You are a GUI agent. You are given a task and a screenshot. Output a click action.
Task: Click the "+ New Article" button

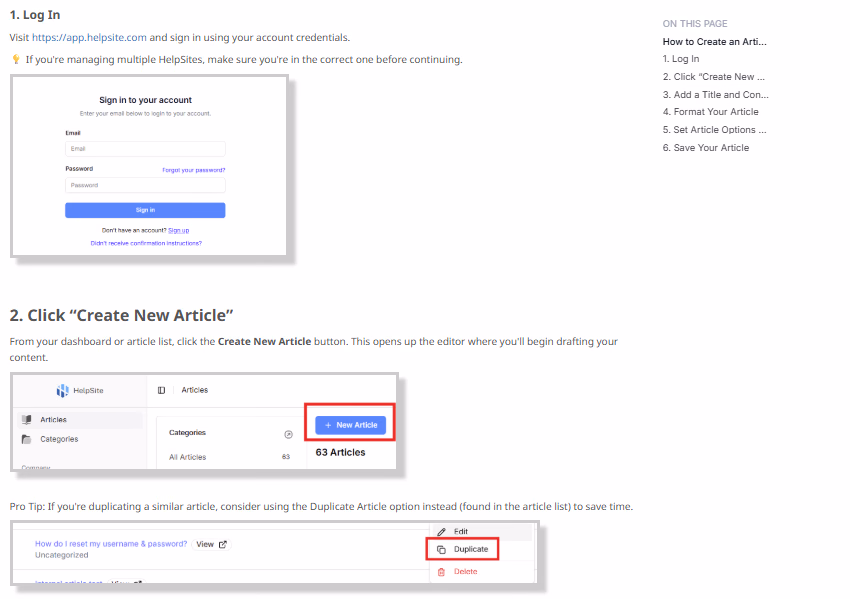coord(350,426)
